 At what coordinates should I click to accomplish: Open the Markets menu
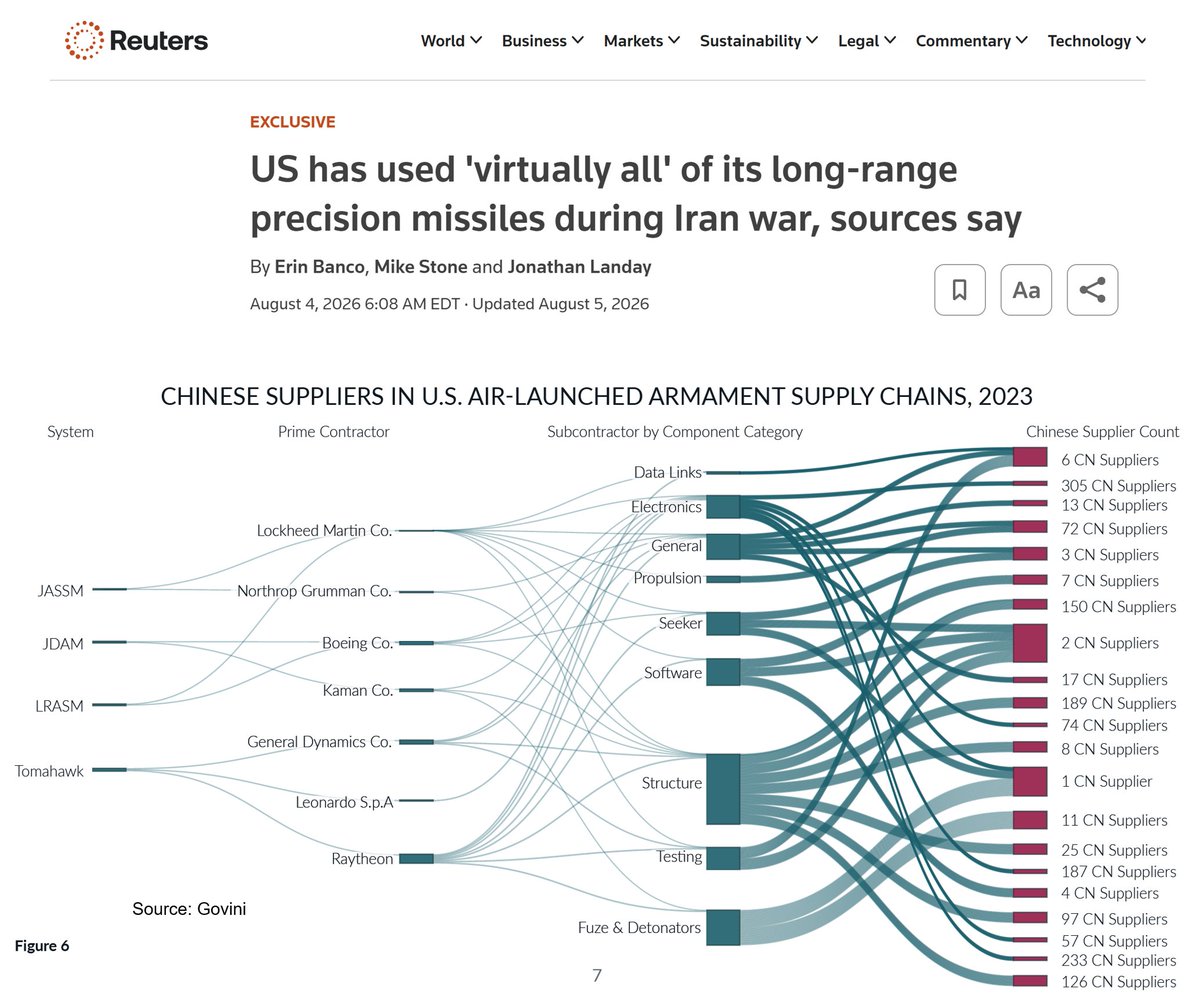[642, 41]
